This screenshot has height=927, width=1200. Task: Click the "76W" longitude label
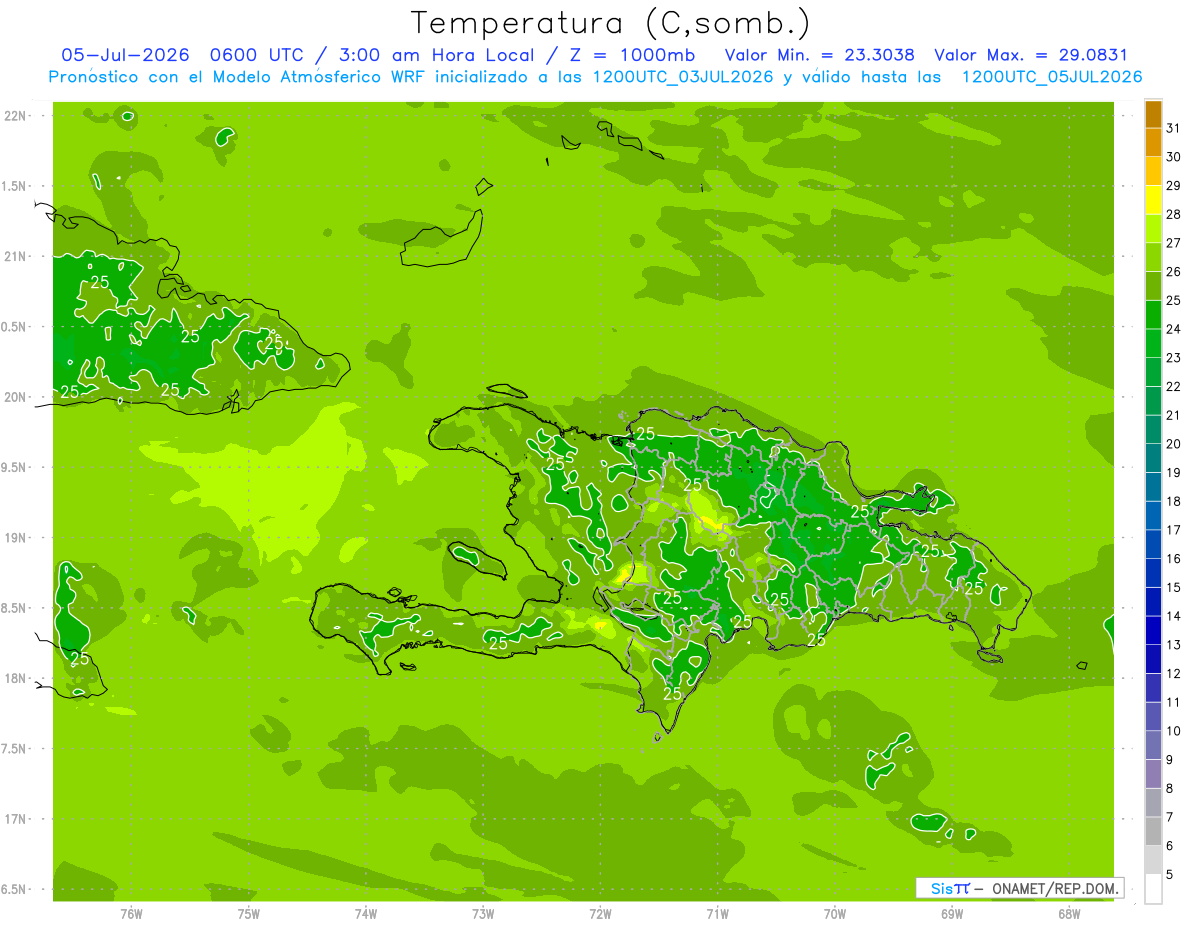(131, 913)
